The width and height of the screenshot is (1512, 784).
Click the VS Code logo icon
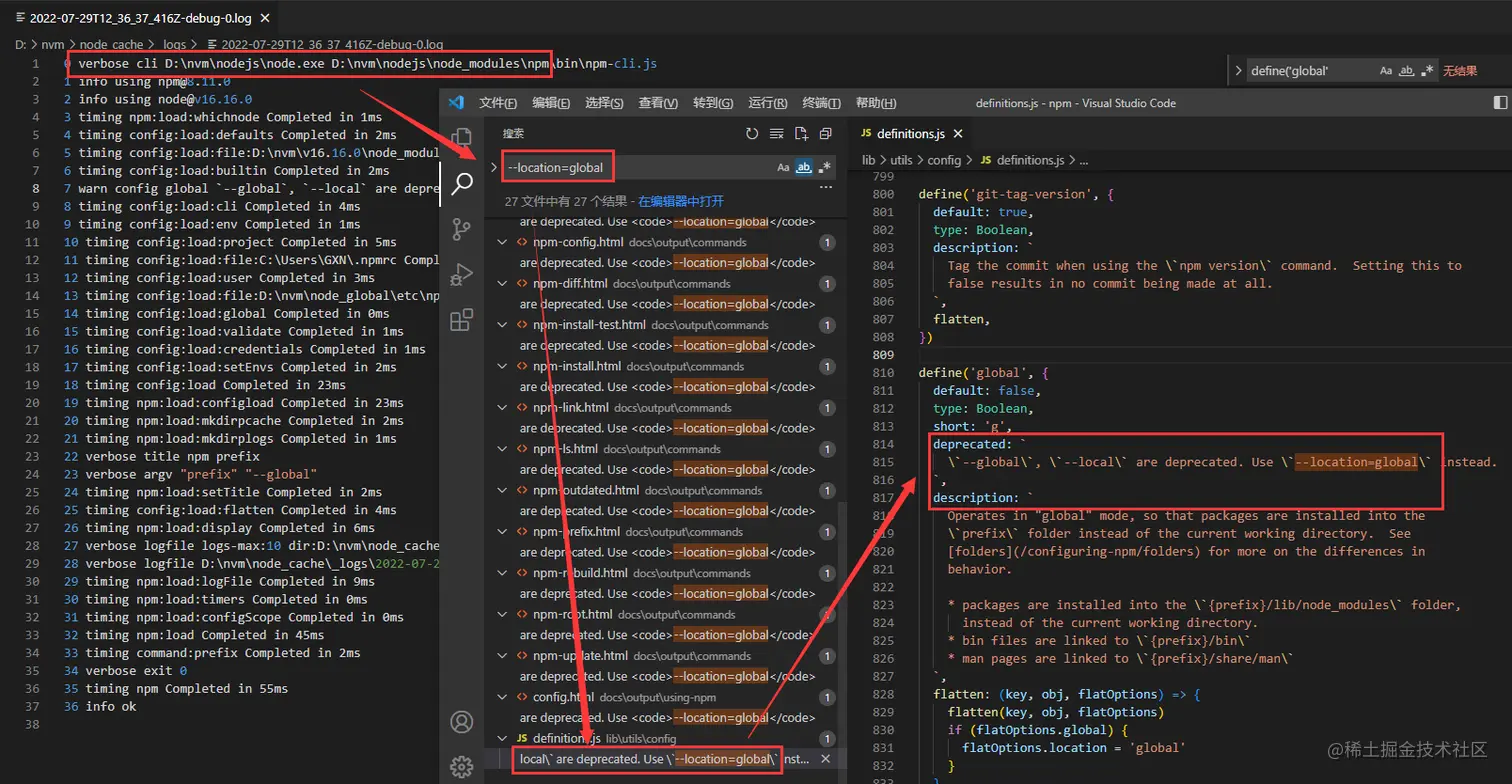click(456, 103)
